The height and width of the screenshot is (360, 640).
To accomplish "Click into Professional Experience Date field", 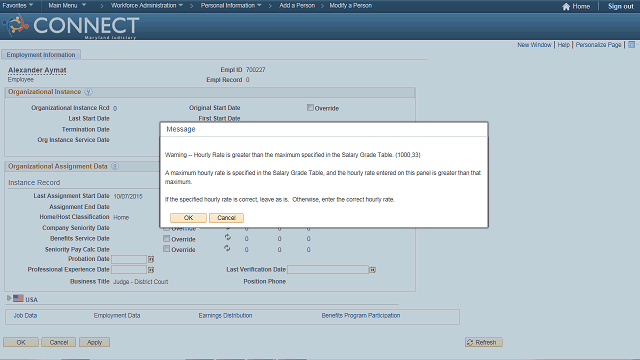I will tap(129, 270).
